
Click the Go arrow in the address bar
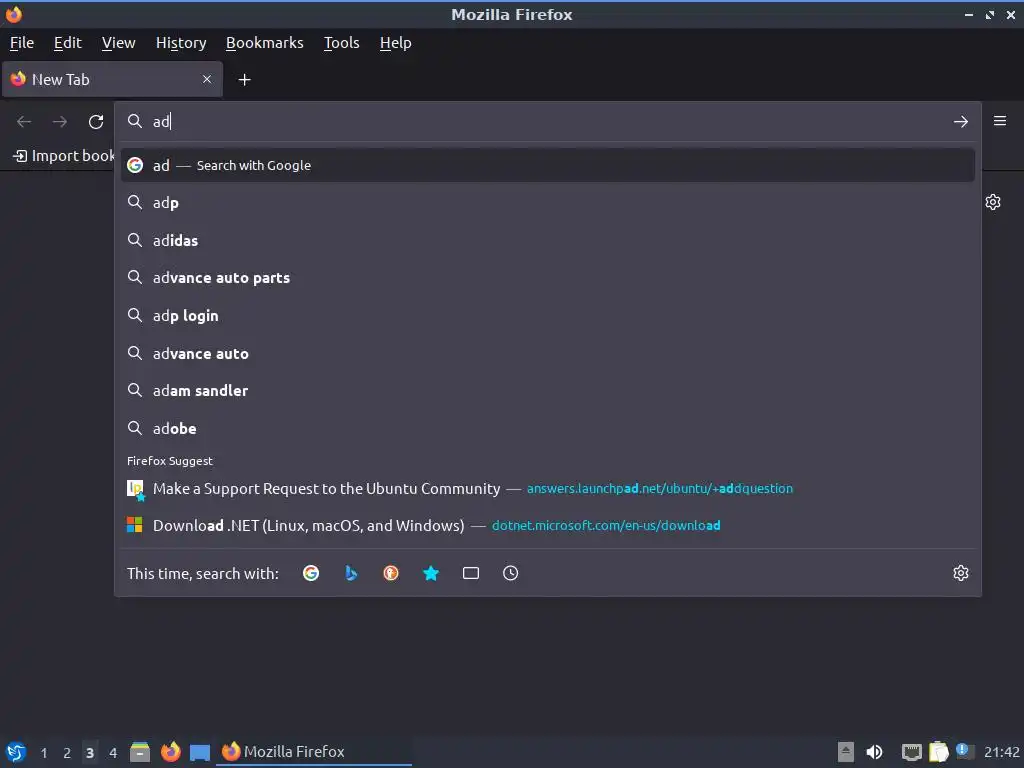click(960, 121)
